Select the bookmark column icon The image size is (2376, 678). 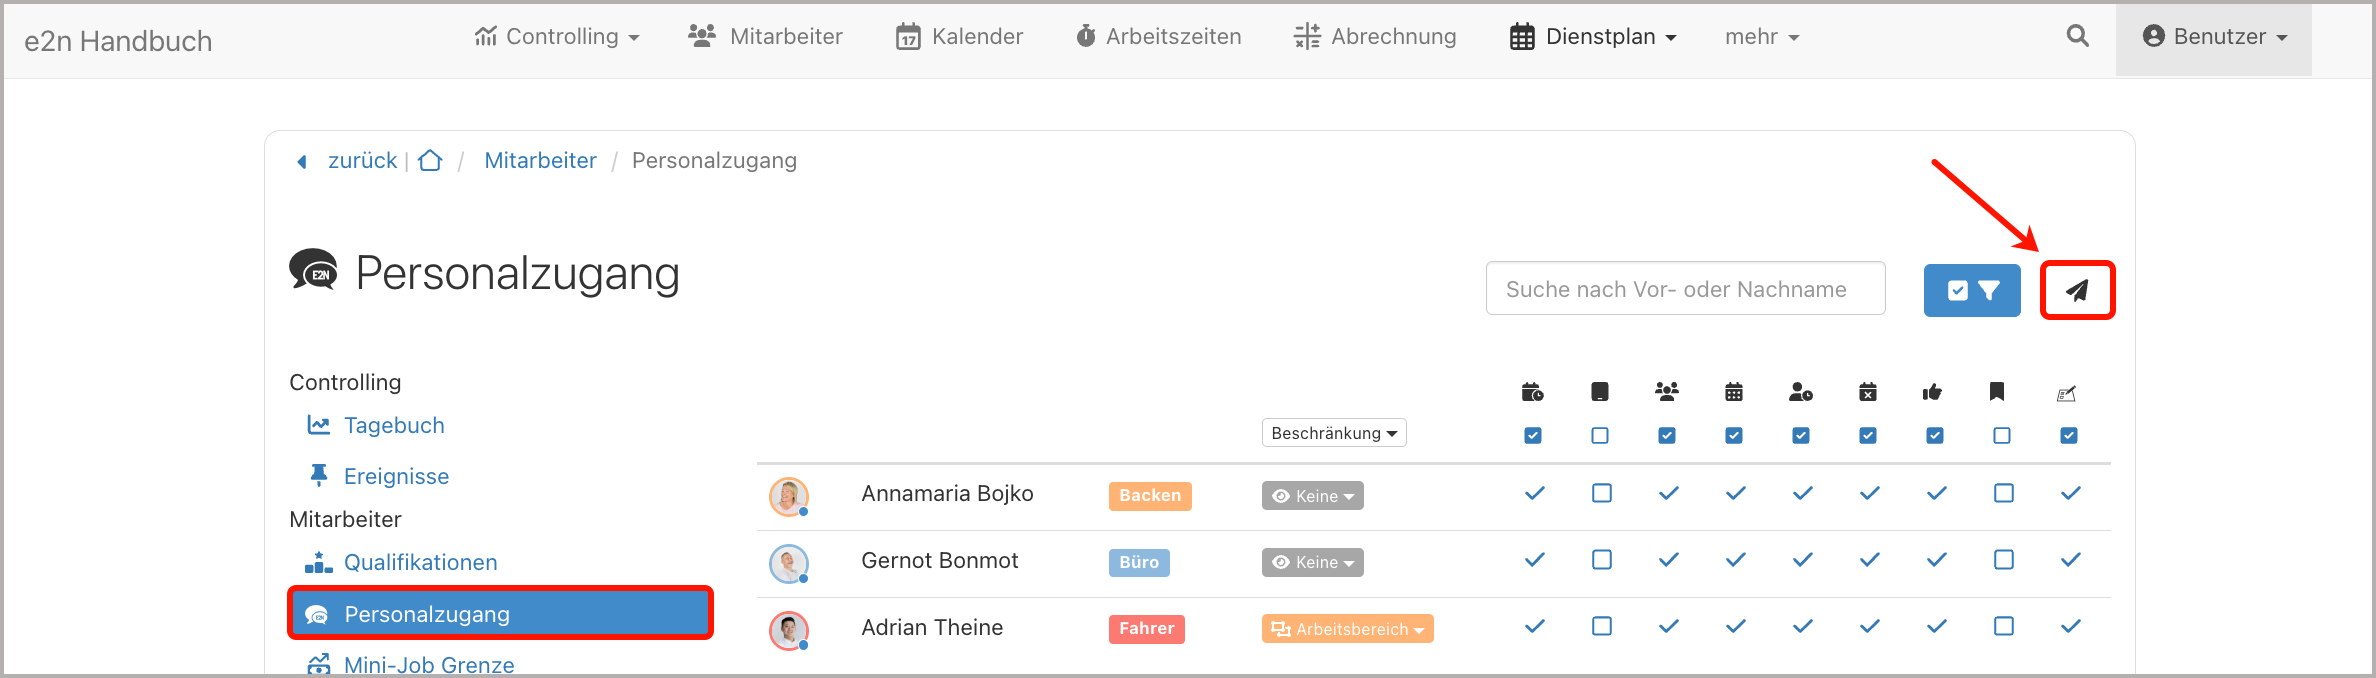pyautogui.click(x=1997, y=392)
